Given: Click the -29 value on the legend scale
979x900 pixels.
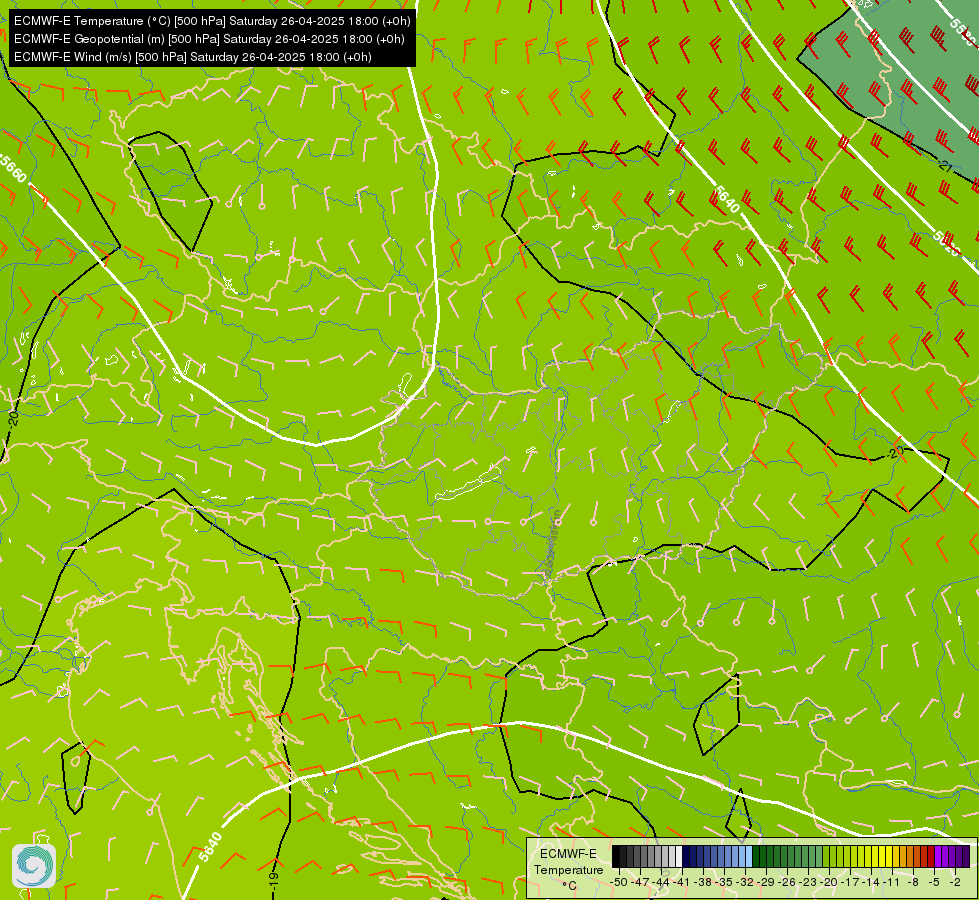Looking at the screenshot, I should [x=766, y=882].
